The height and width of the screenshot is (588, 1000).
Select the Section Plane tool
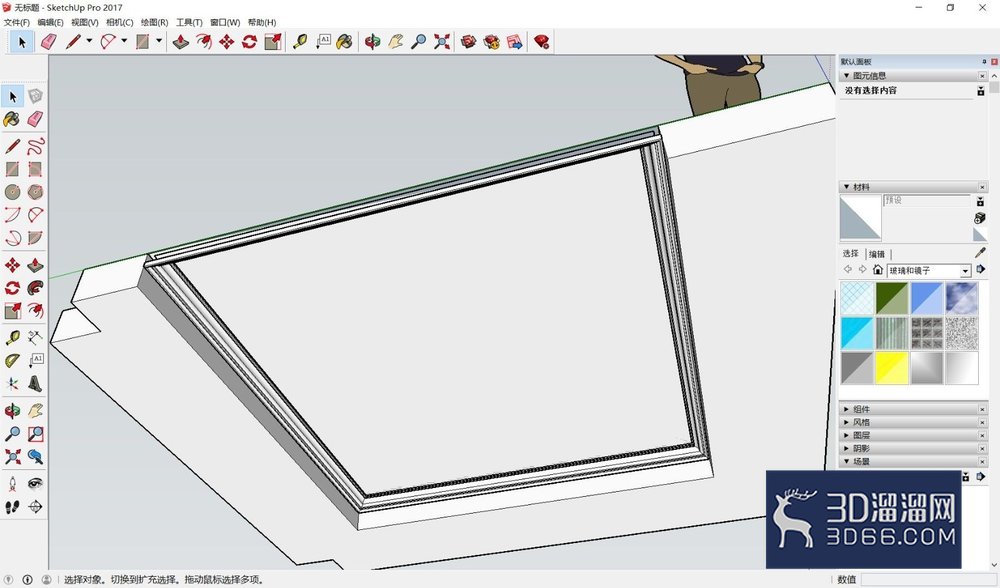click(35, 506)
